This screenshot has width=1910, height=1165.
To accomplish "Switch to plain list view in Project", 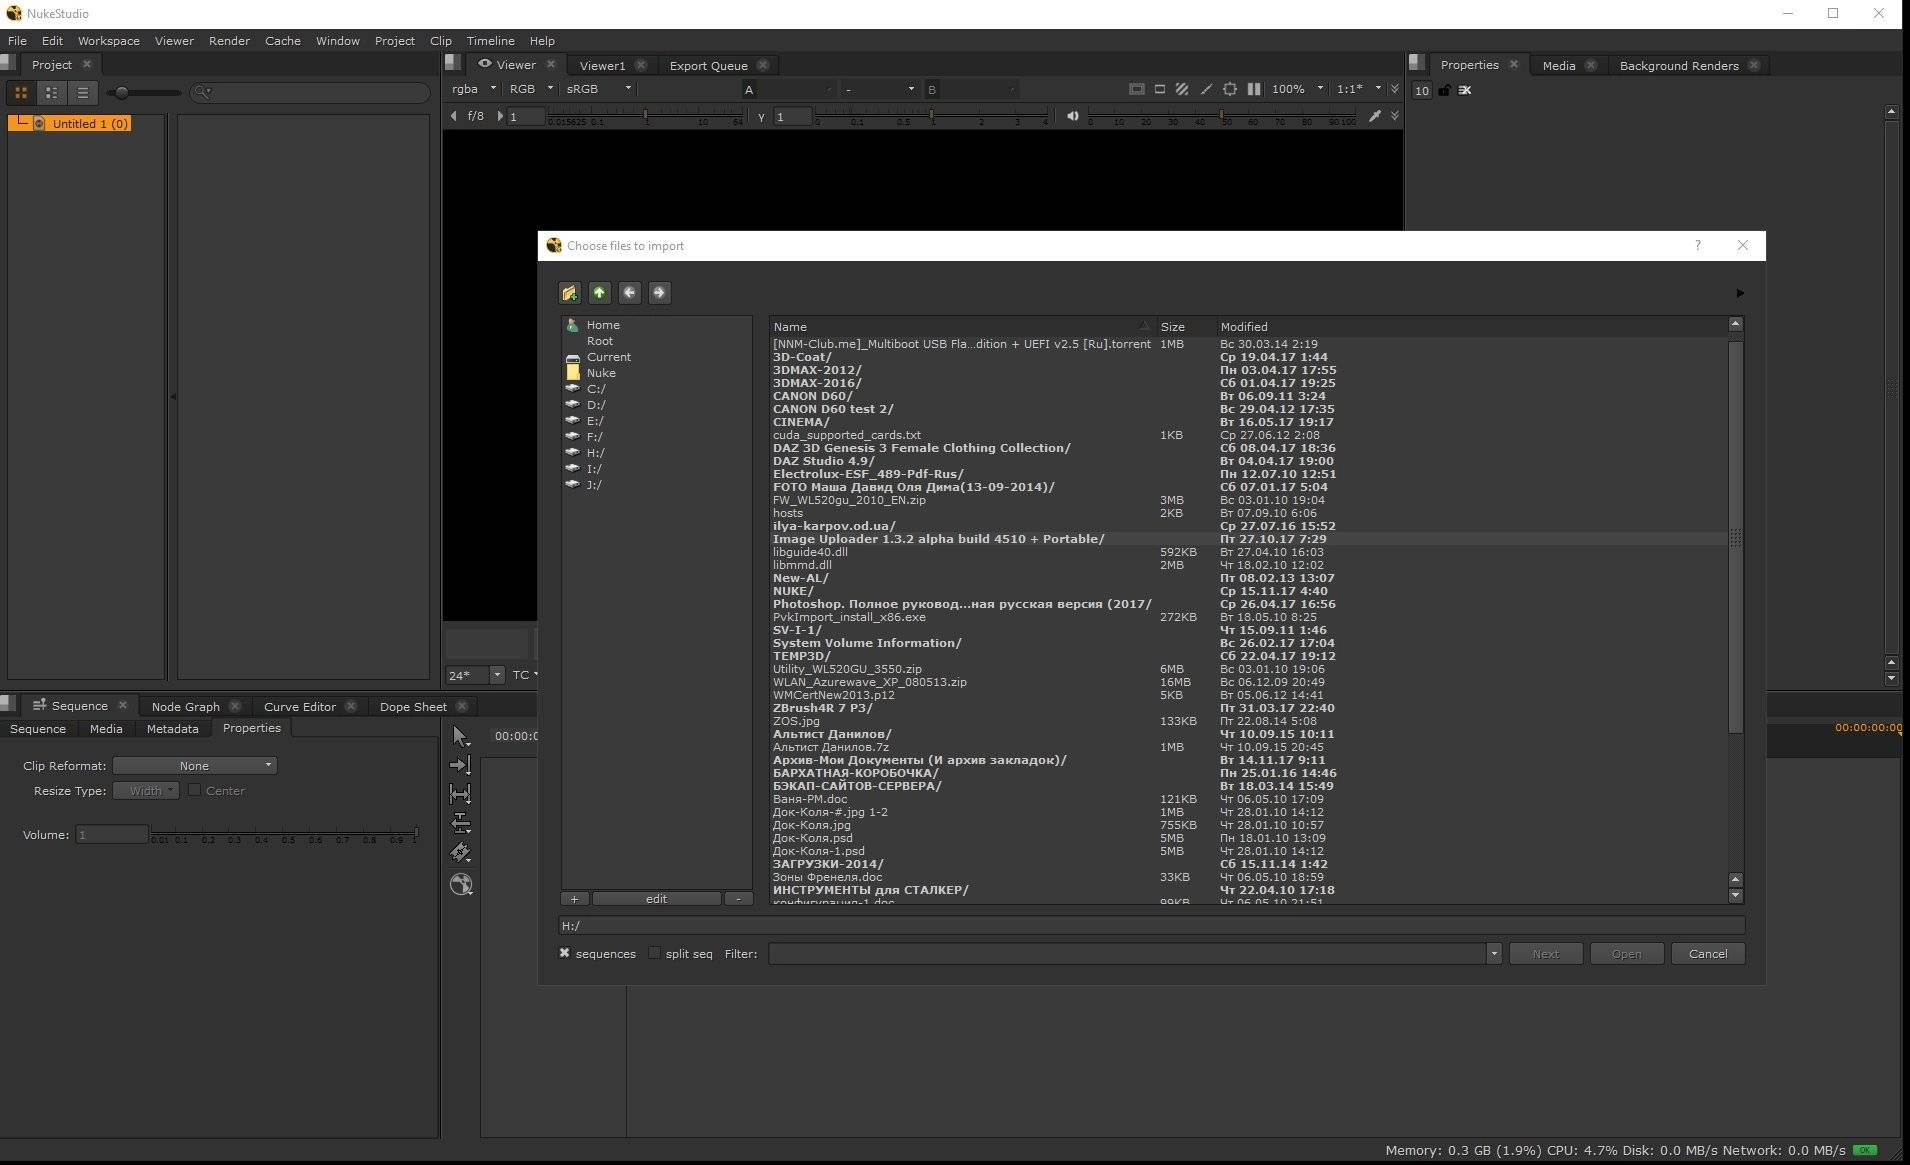I will (83, 92).
